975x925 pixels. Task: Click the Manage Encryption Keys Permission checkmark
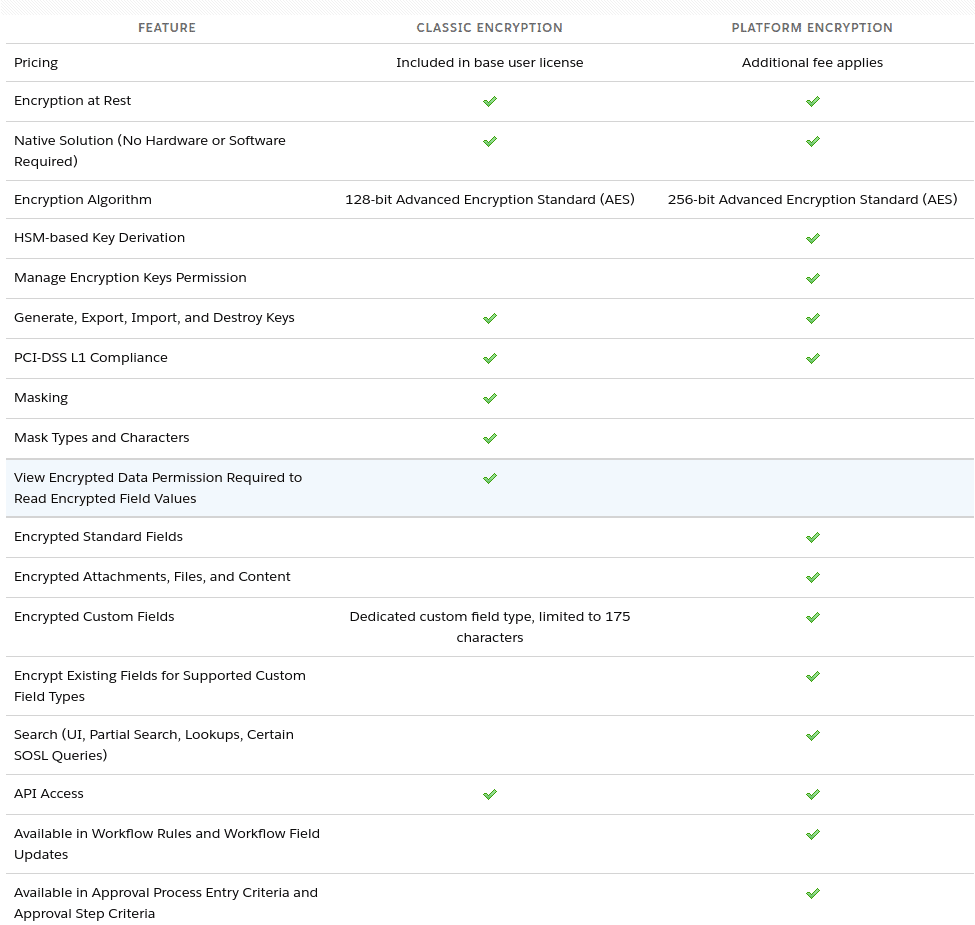[812, 278]
